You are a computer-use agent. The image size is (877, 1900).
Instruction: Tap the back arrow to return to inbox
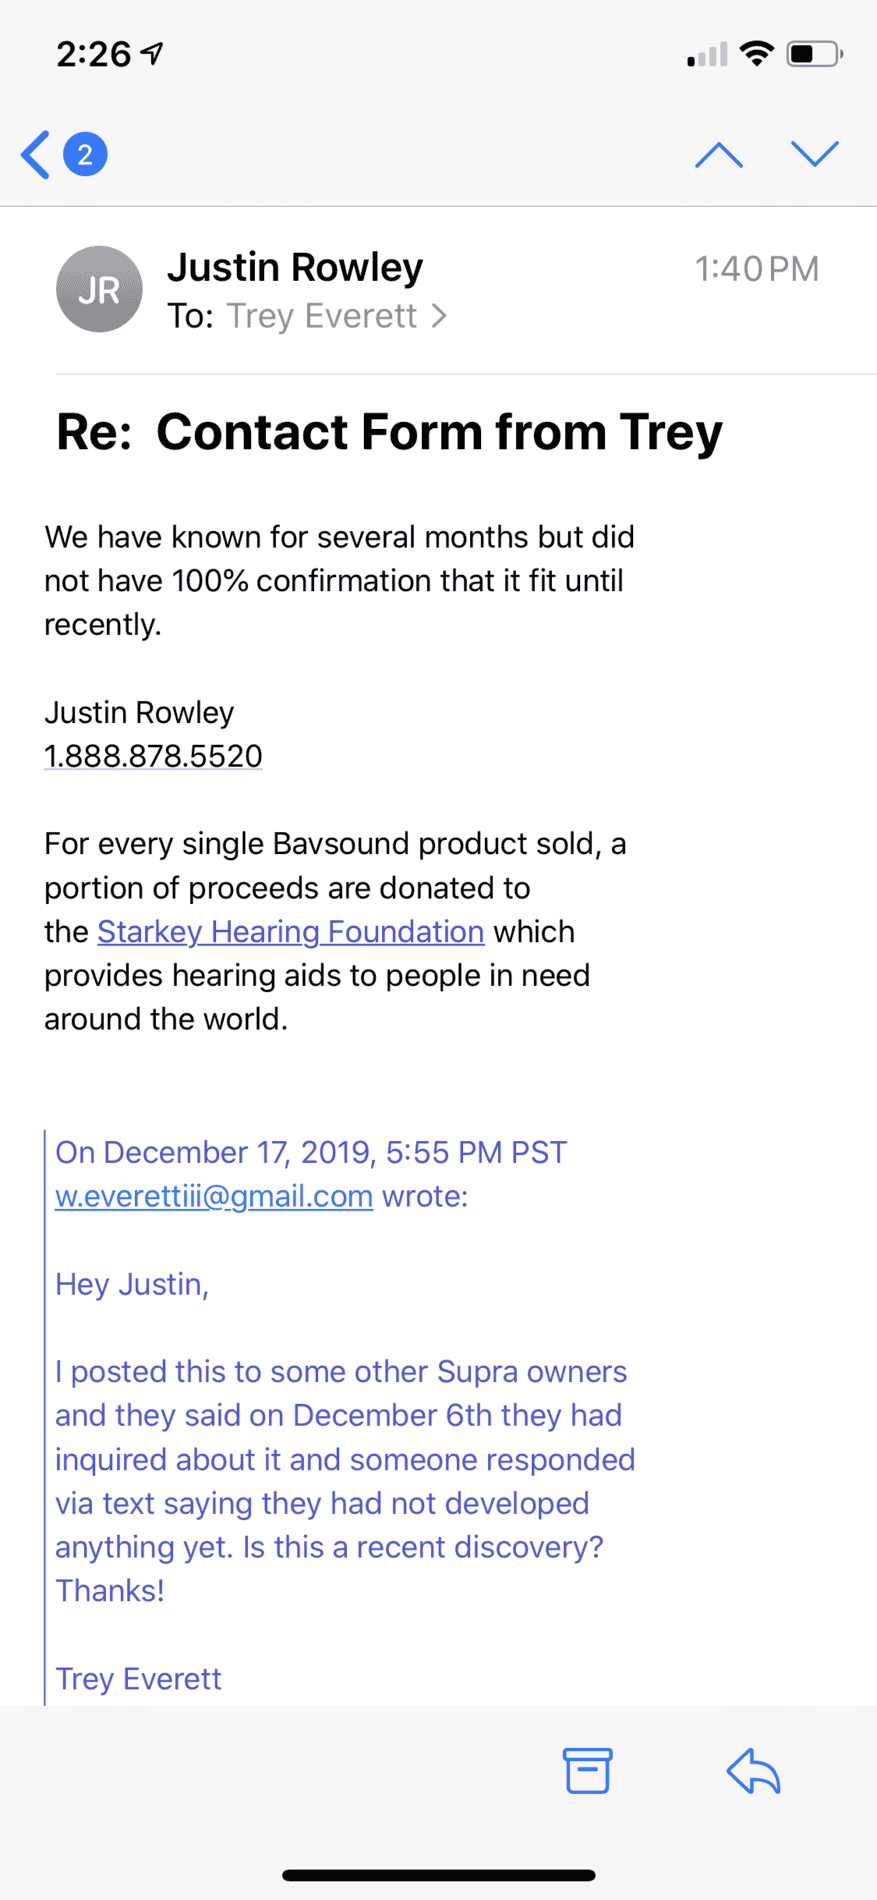click(36, 155)
